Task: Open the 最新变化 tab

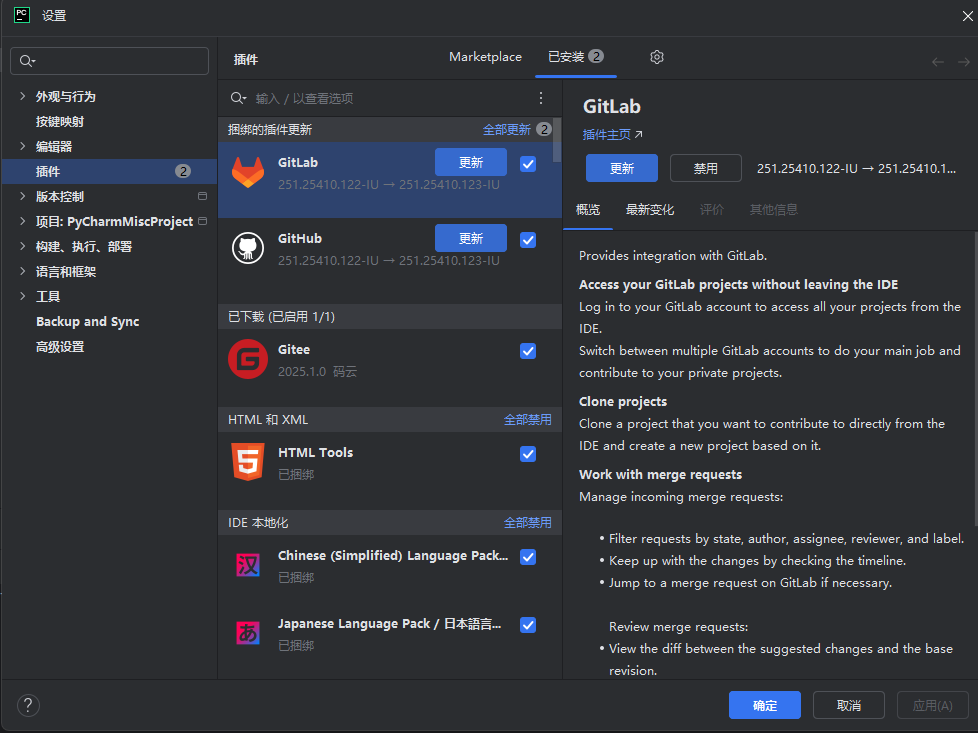Action: click(x=650, y=210)
